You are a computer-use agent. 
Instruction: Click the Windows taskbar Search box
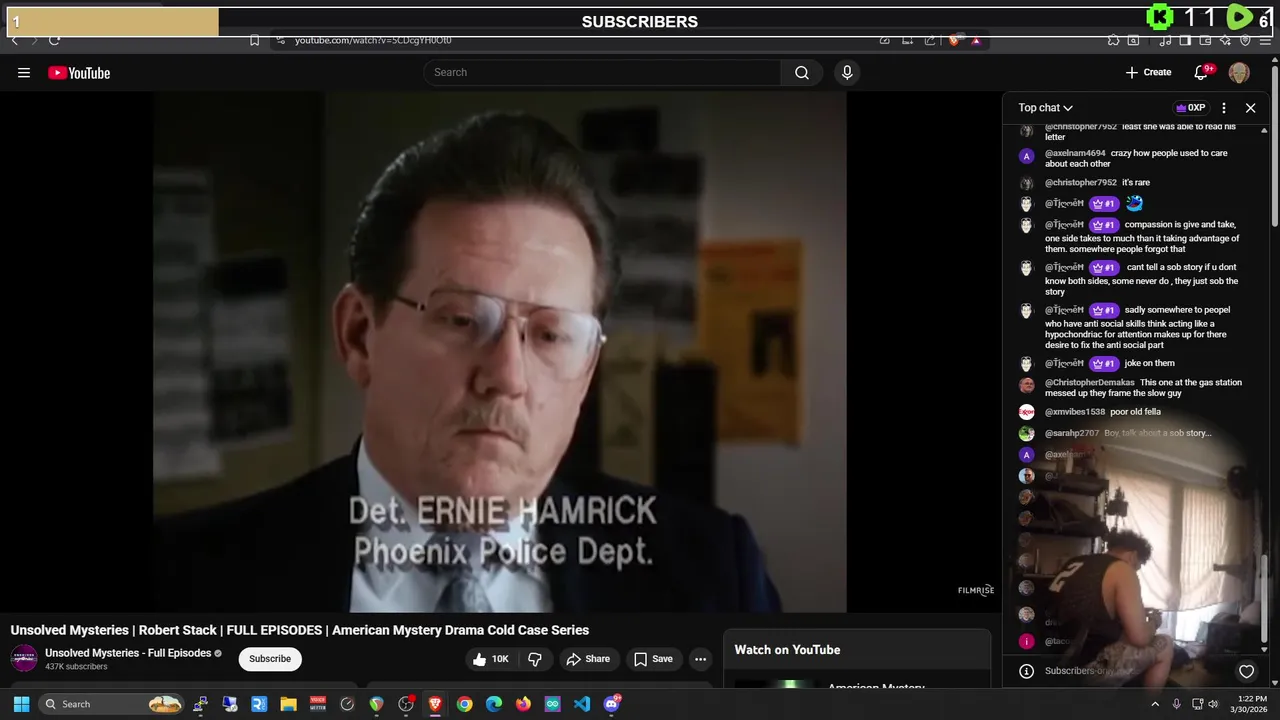click(112, 704)
